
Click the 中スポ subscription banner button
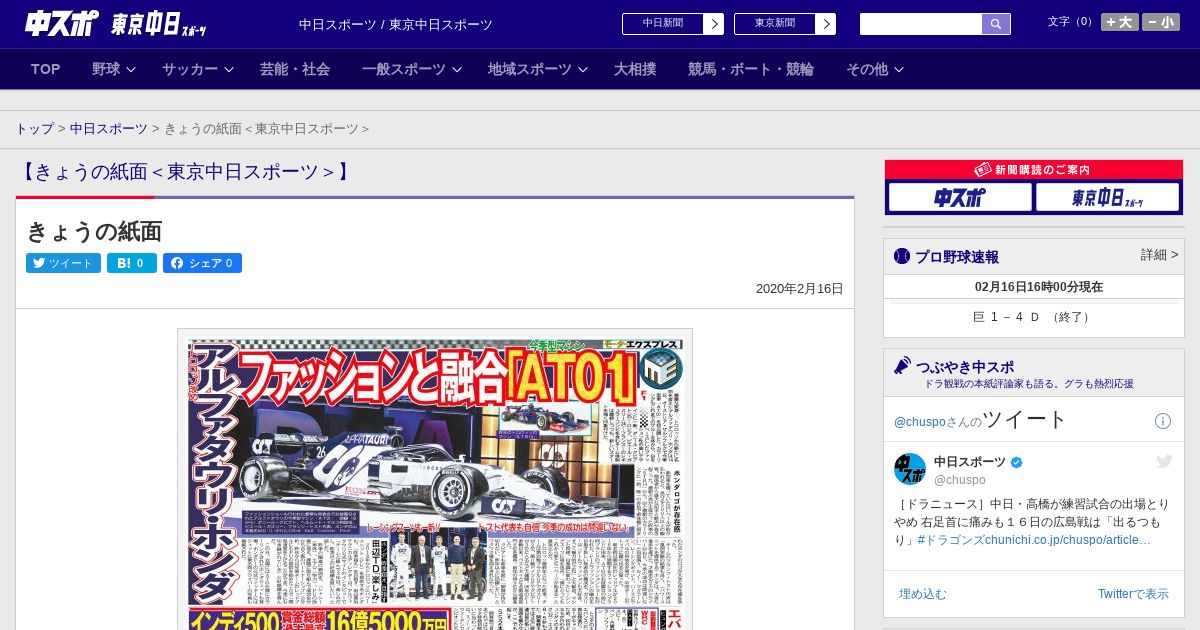pyautogui.click(x=960, y=197)
